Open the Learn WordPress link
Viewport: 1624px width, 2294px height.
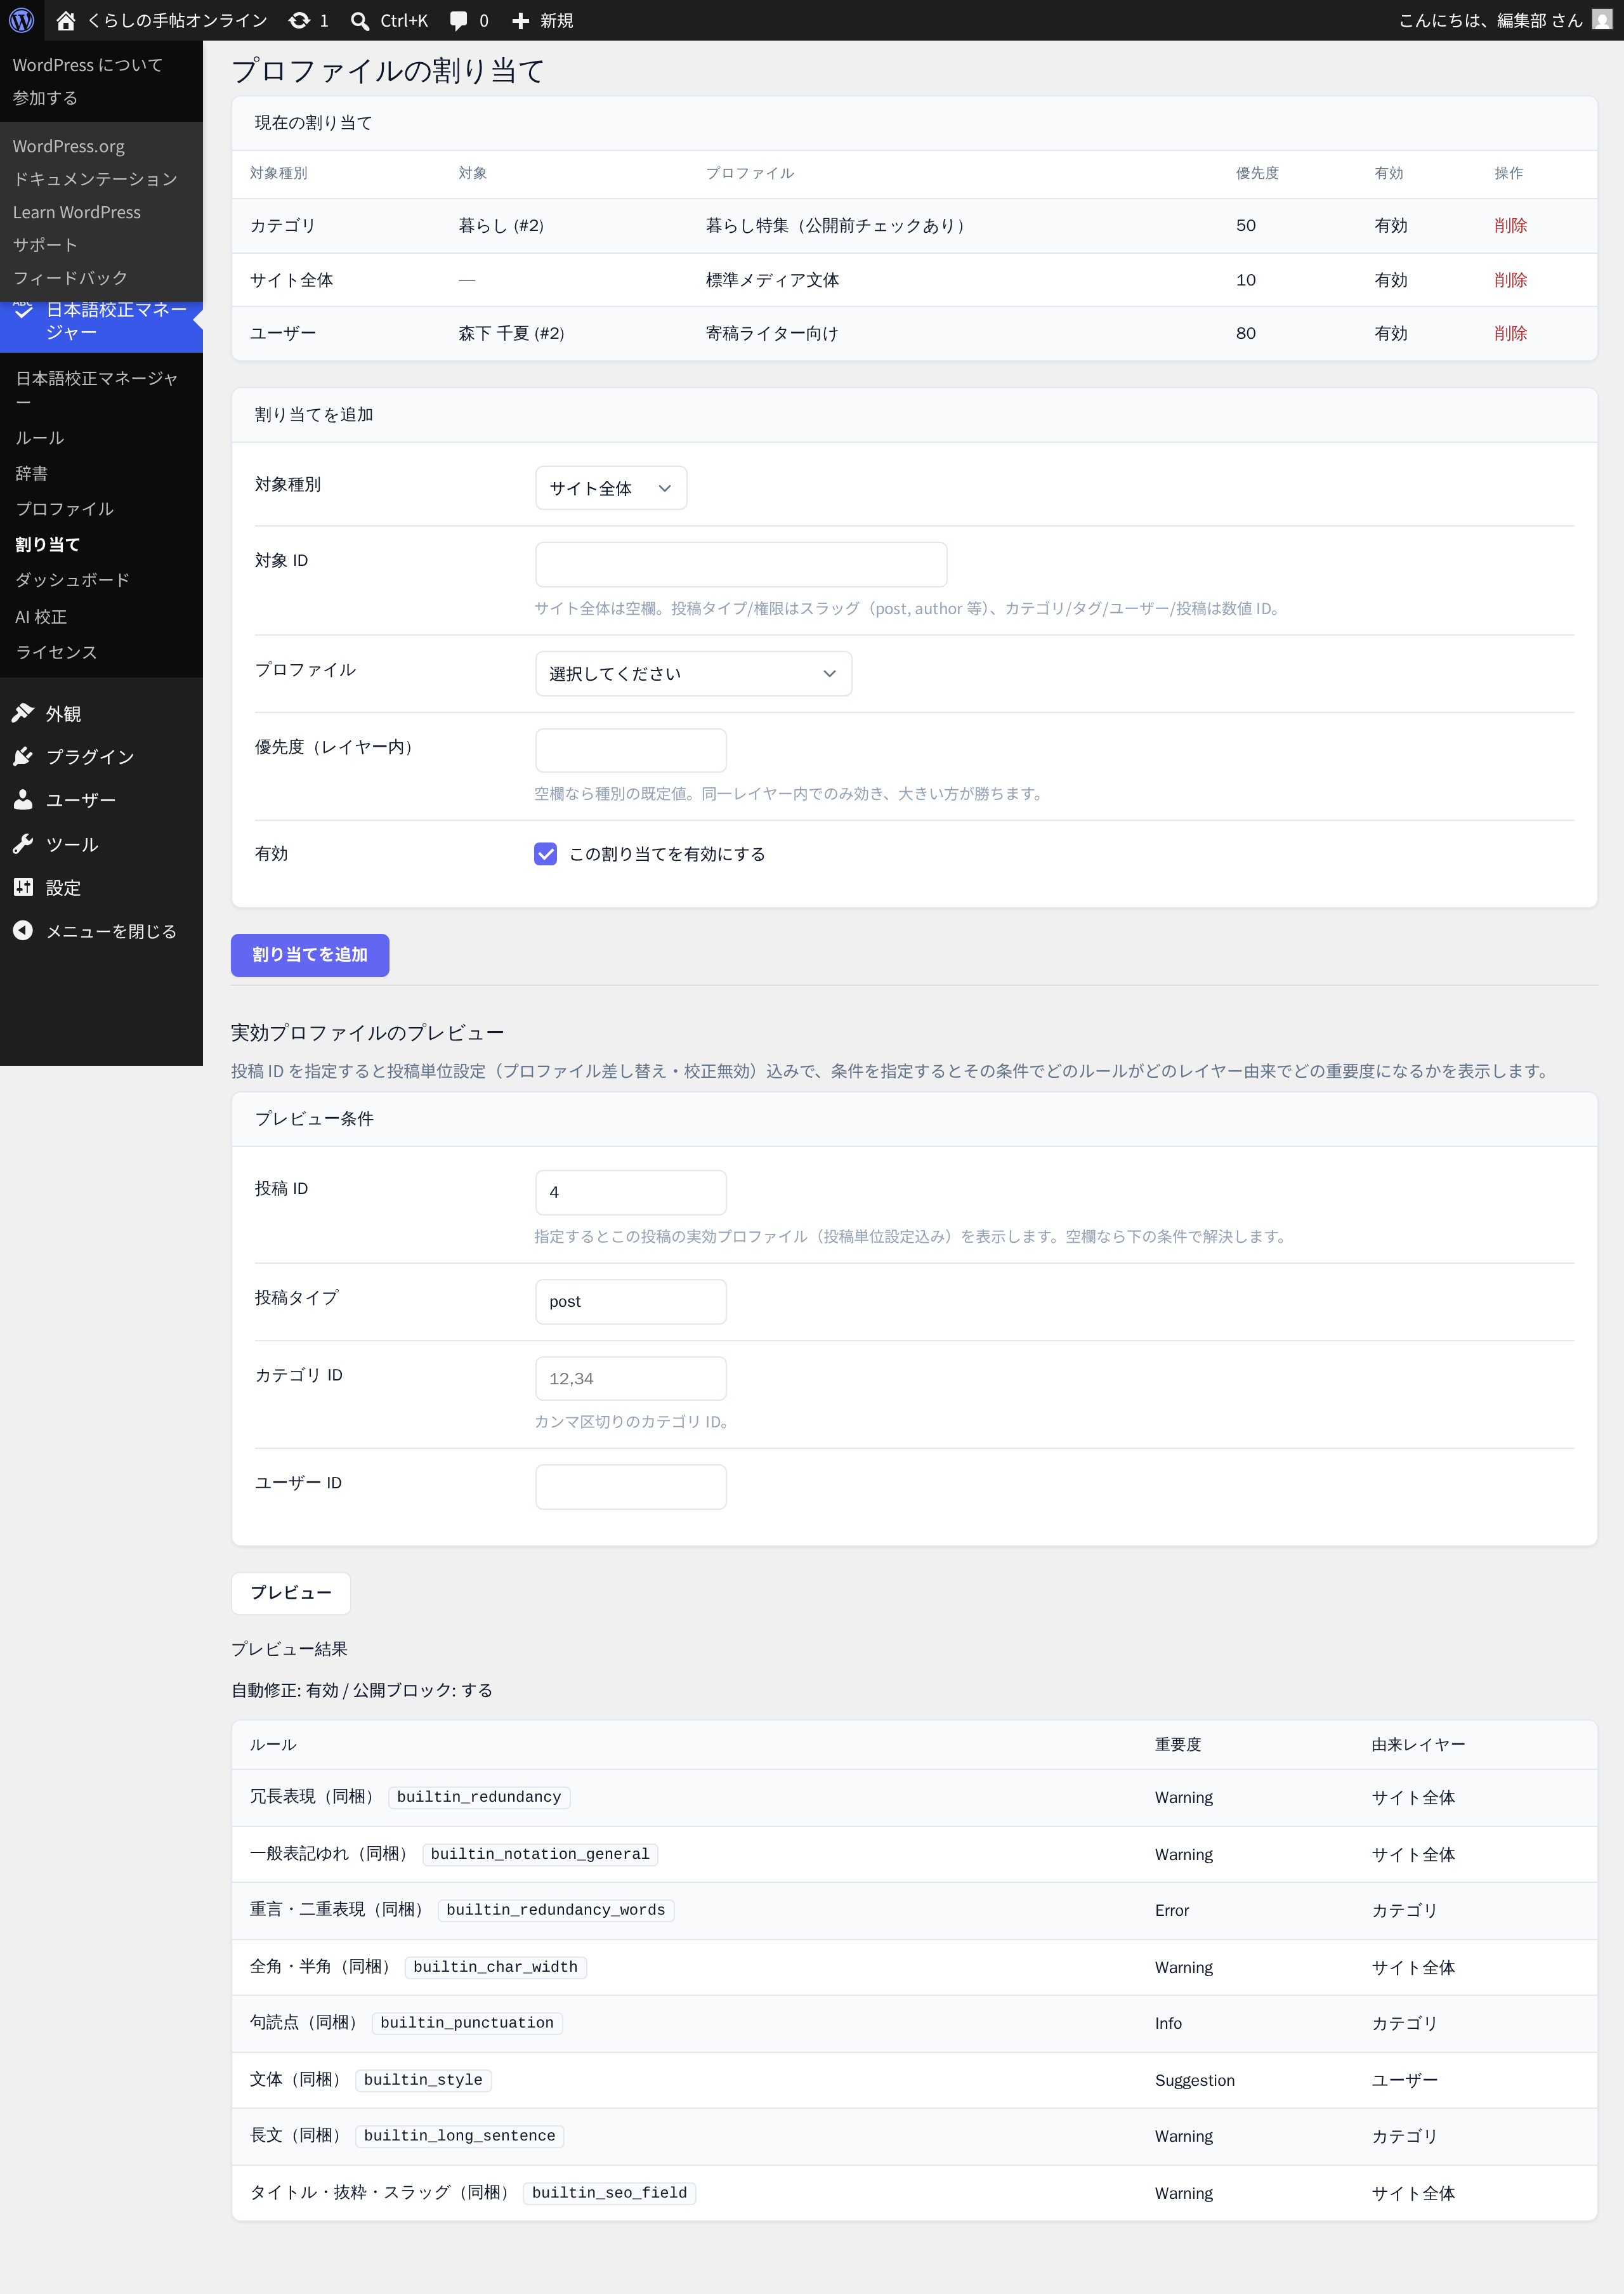(x=77, y=212)
